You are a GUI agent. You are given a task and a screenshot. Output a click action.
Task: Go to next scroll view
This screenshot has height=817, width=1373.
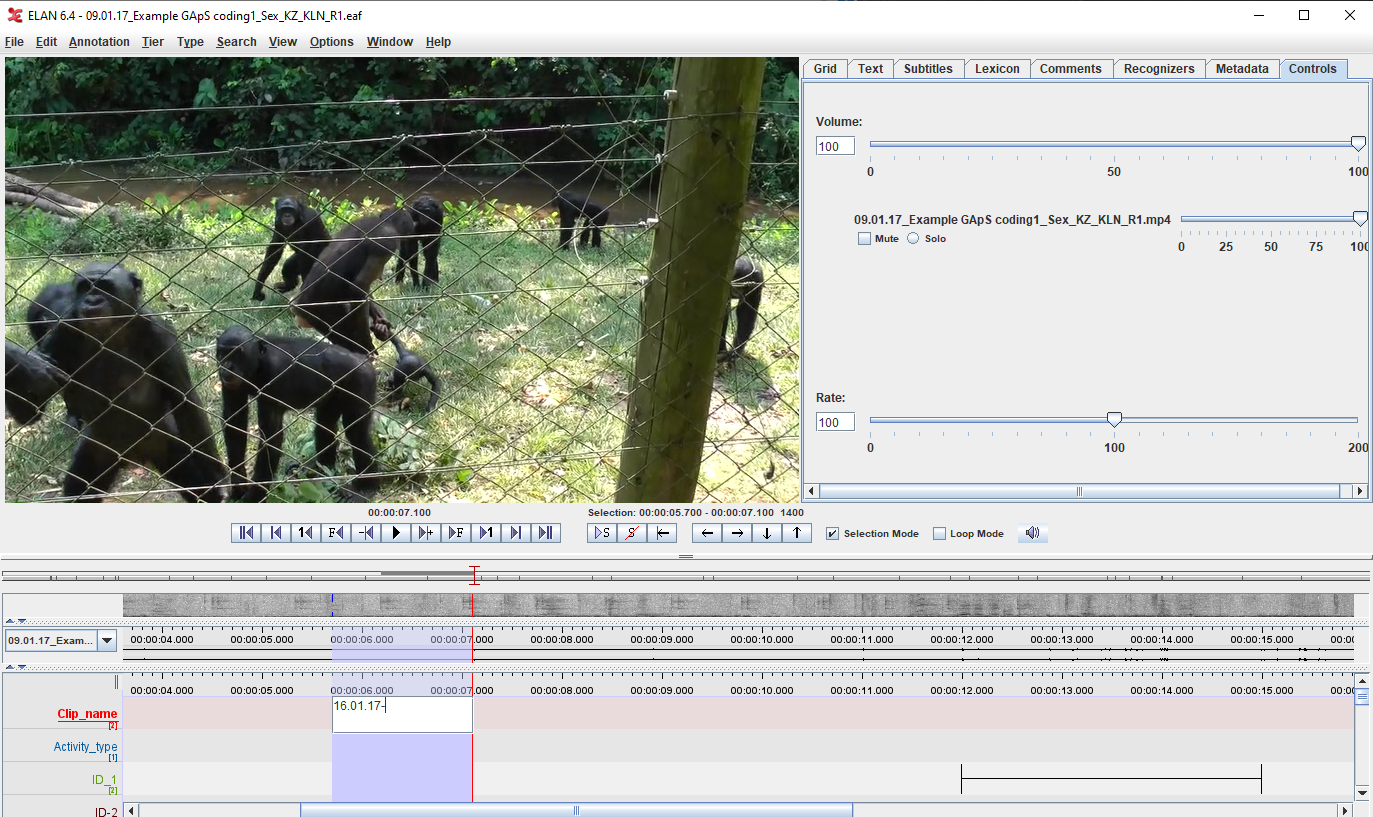516,533
